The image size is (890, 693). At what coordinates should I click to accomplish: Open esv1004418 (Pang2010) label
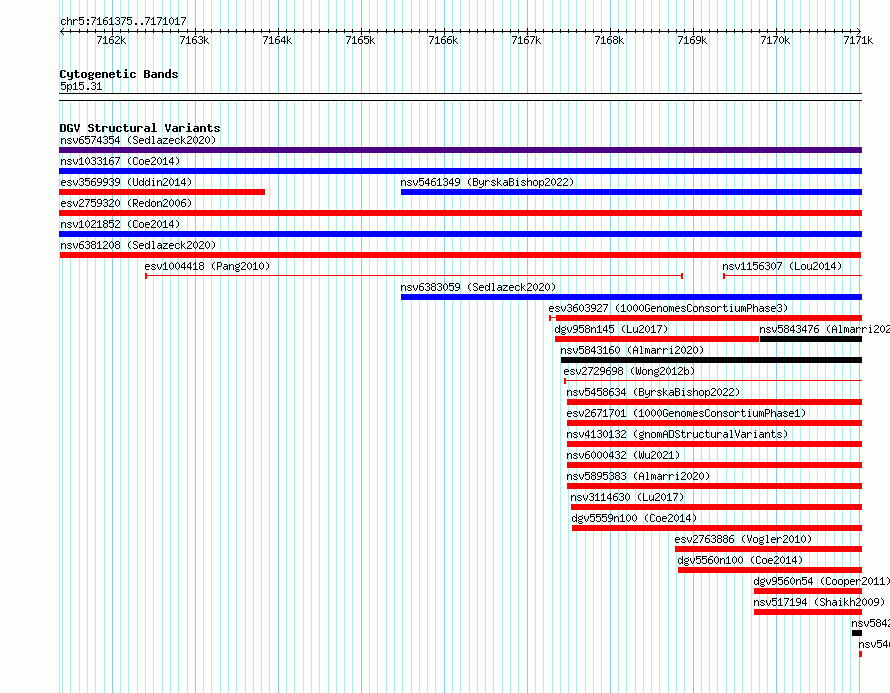207,266
